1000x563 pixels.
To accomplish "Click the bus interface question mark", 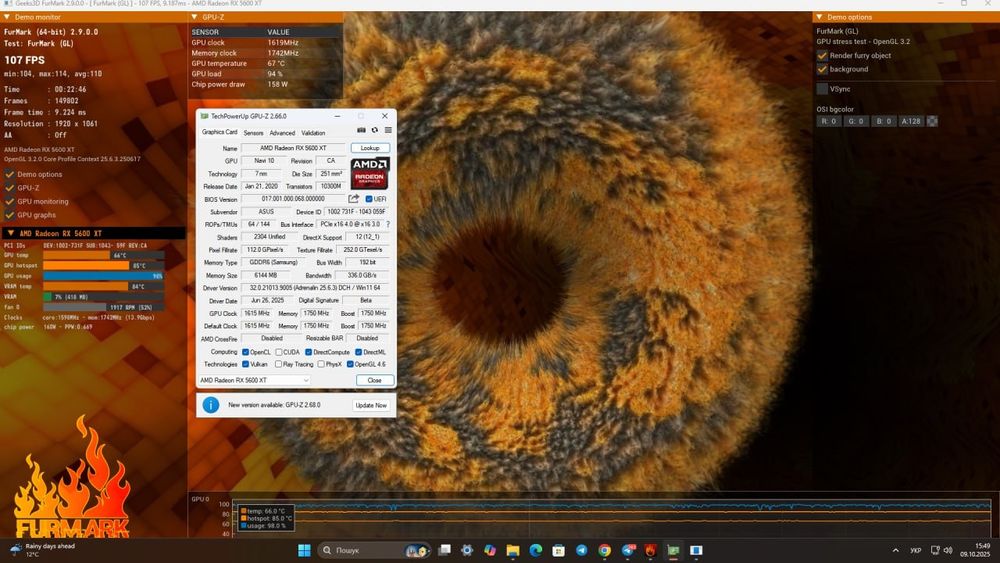I will [x=388, y=224].
